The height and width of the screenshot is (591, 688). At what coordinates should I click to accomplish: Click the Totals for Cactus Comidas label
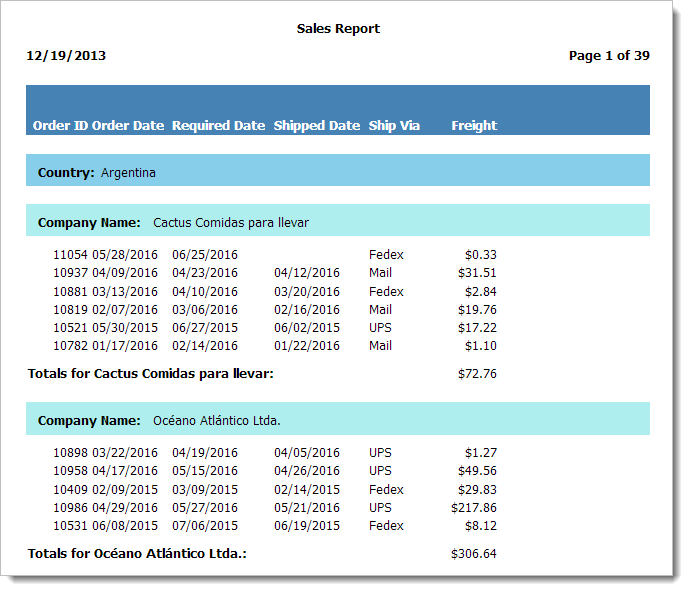pos(150,374)
